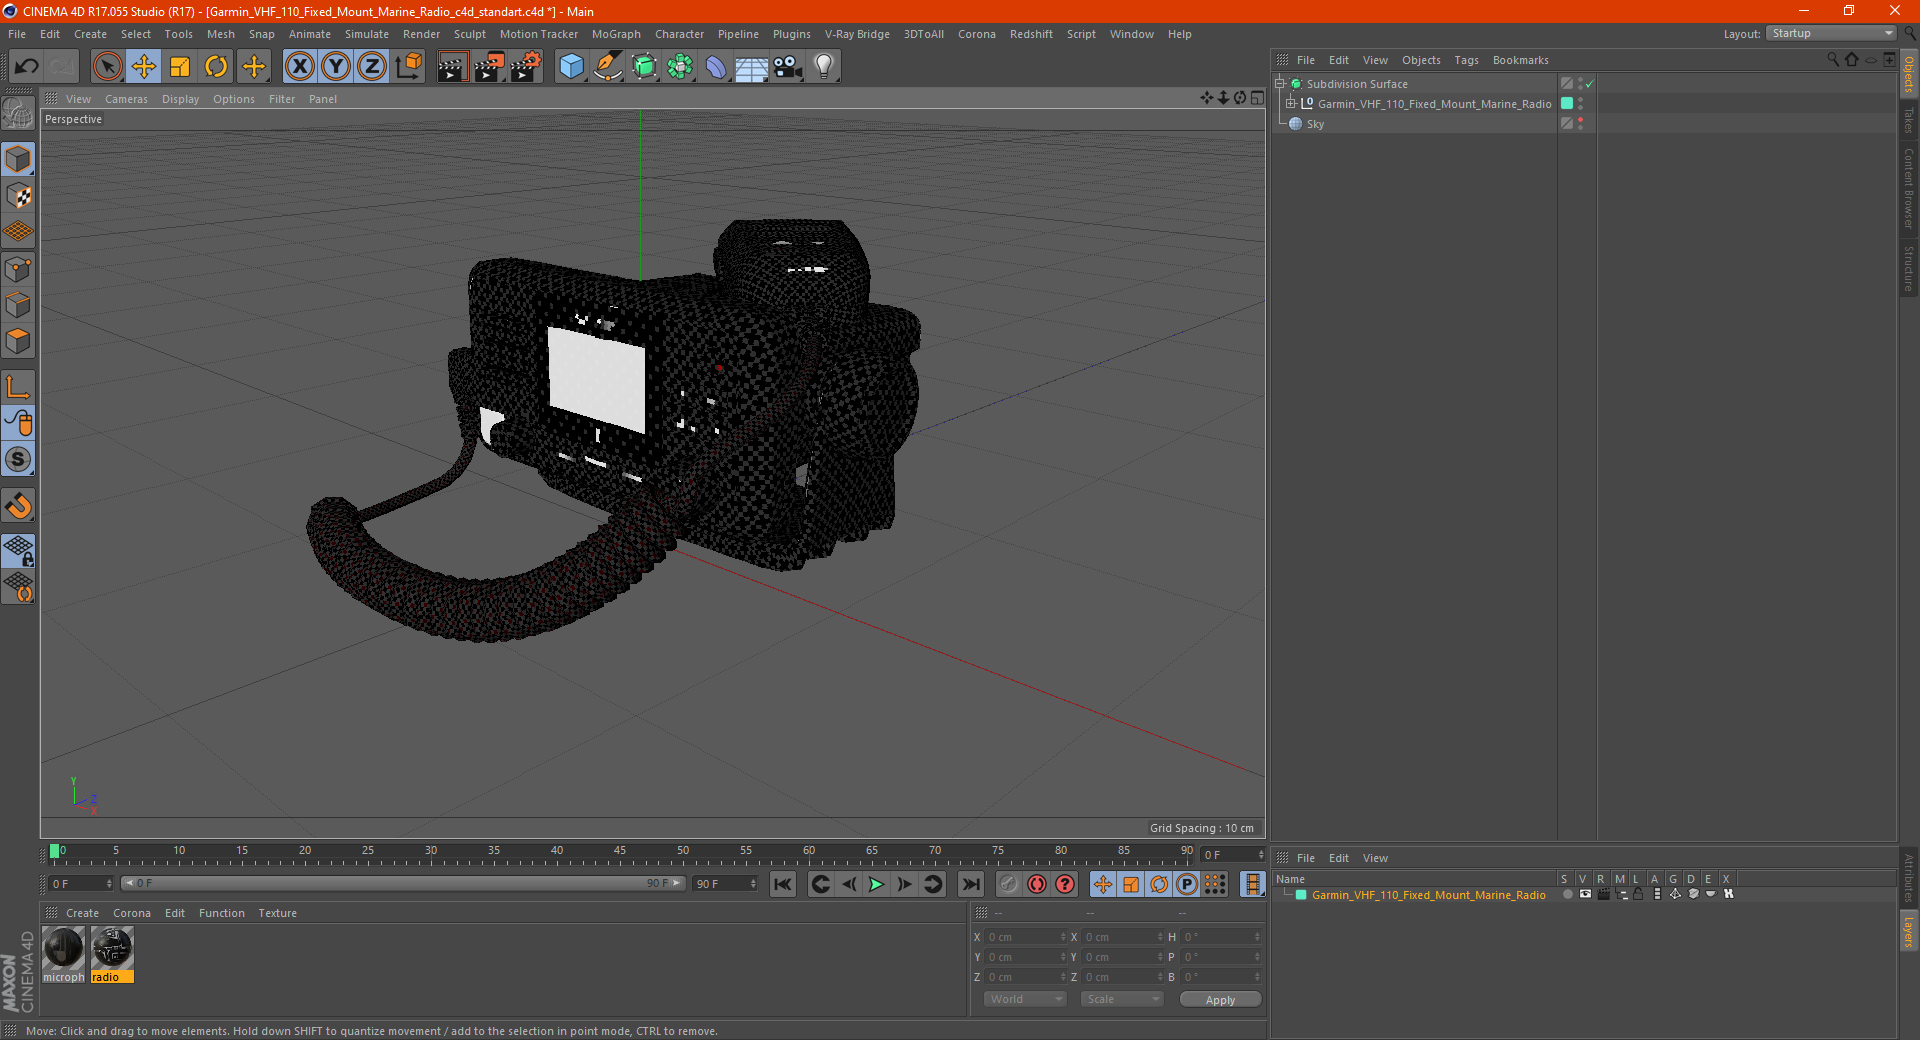Open the Content Browser side tab
The height and width of the screenshot is (1040, 1920).
1909,188
